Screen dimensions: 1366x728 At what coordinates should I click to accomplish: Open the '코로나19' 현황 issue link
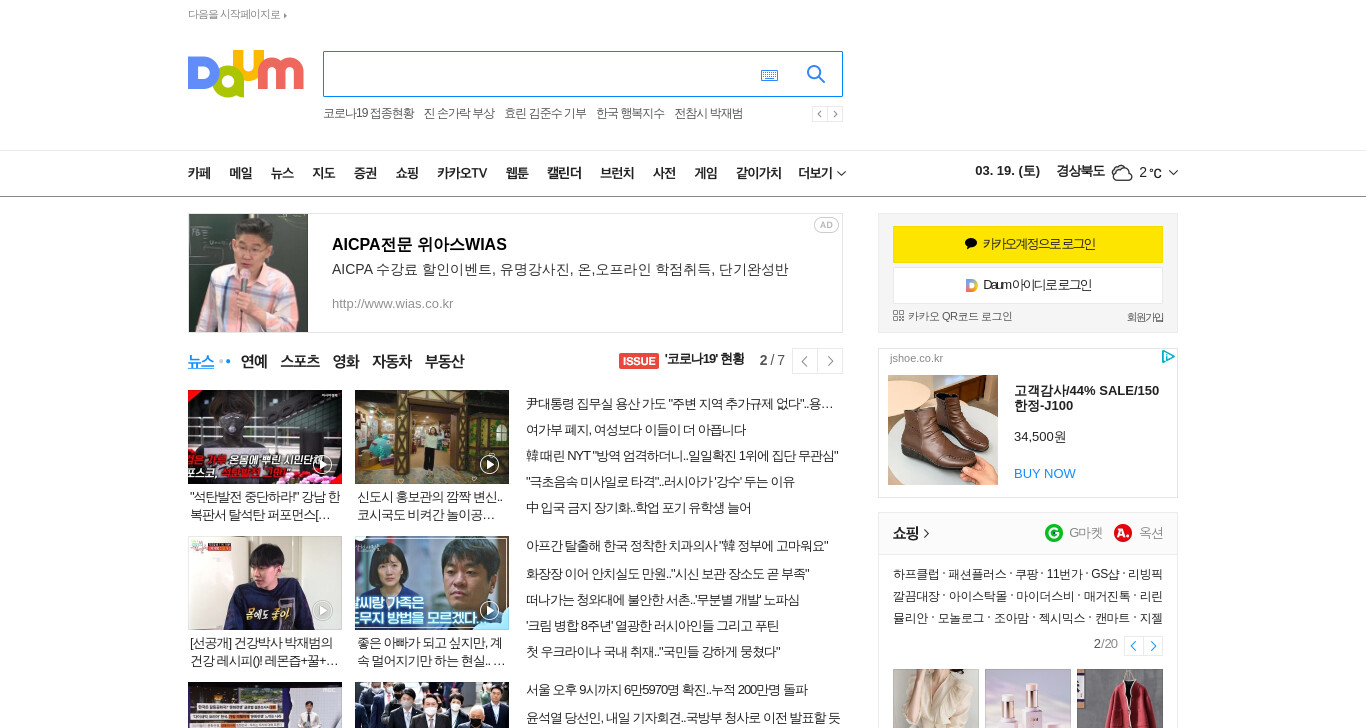[704, 359]
